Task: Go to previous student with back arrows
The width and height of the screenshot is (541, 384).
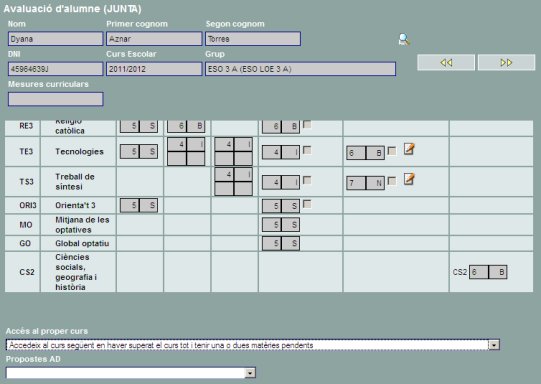Action: pos(446,62)
